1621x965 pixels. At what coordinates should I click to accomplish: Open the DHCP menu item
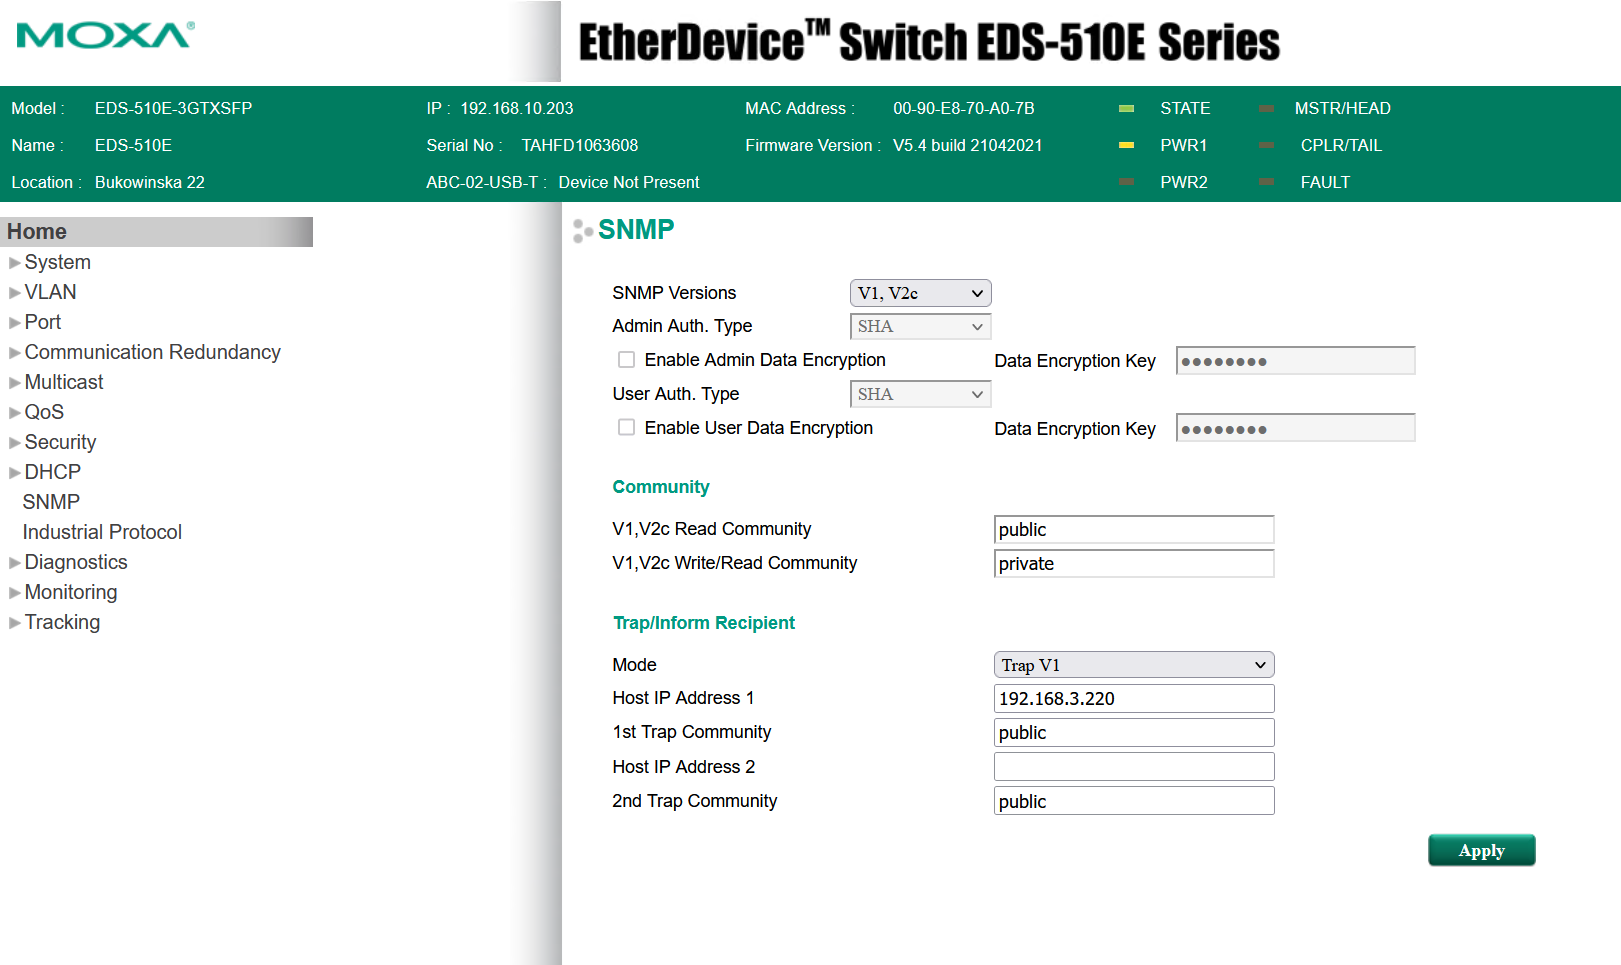52,472
